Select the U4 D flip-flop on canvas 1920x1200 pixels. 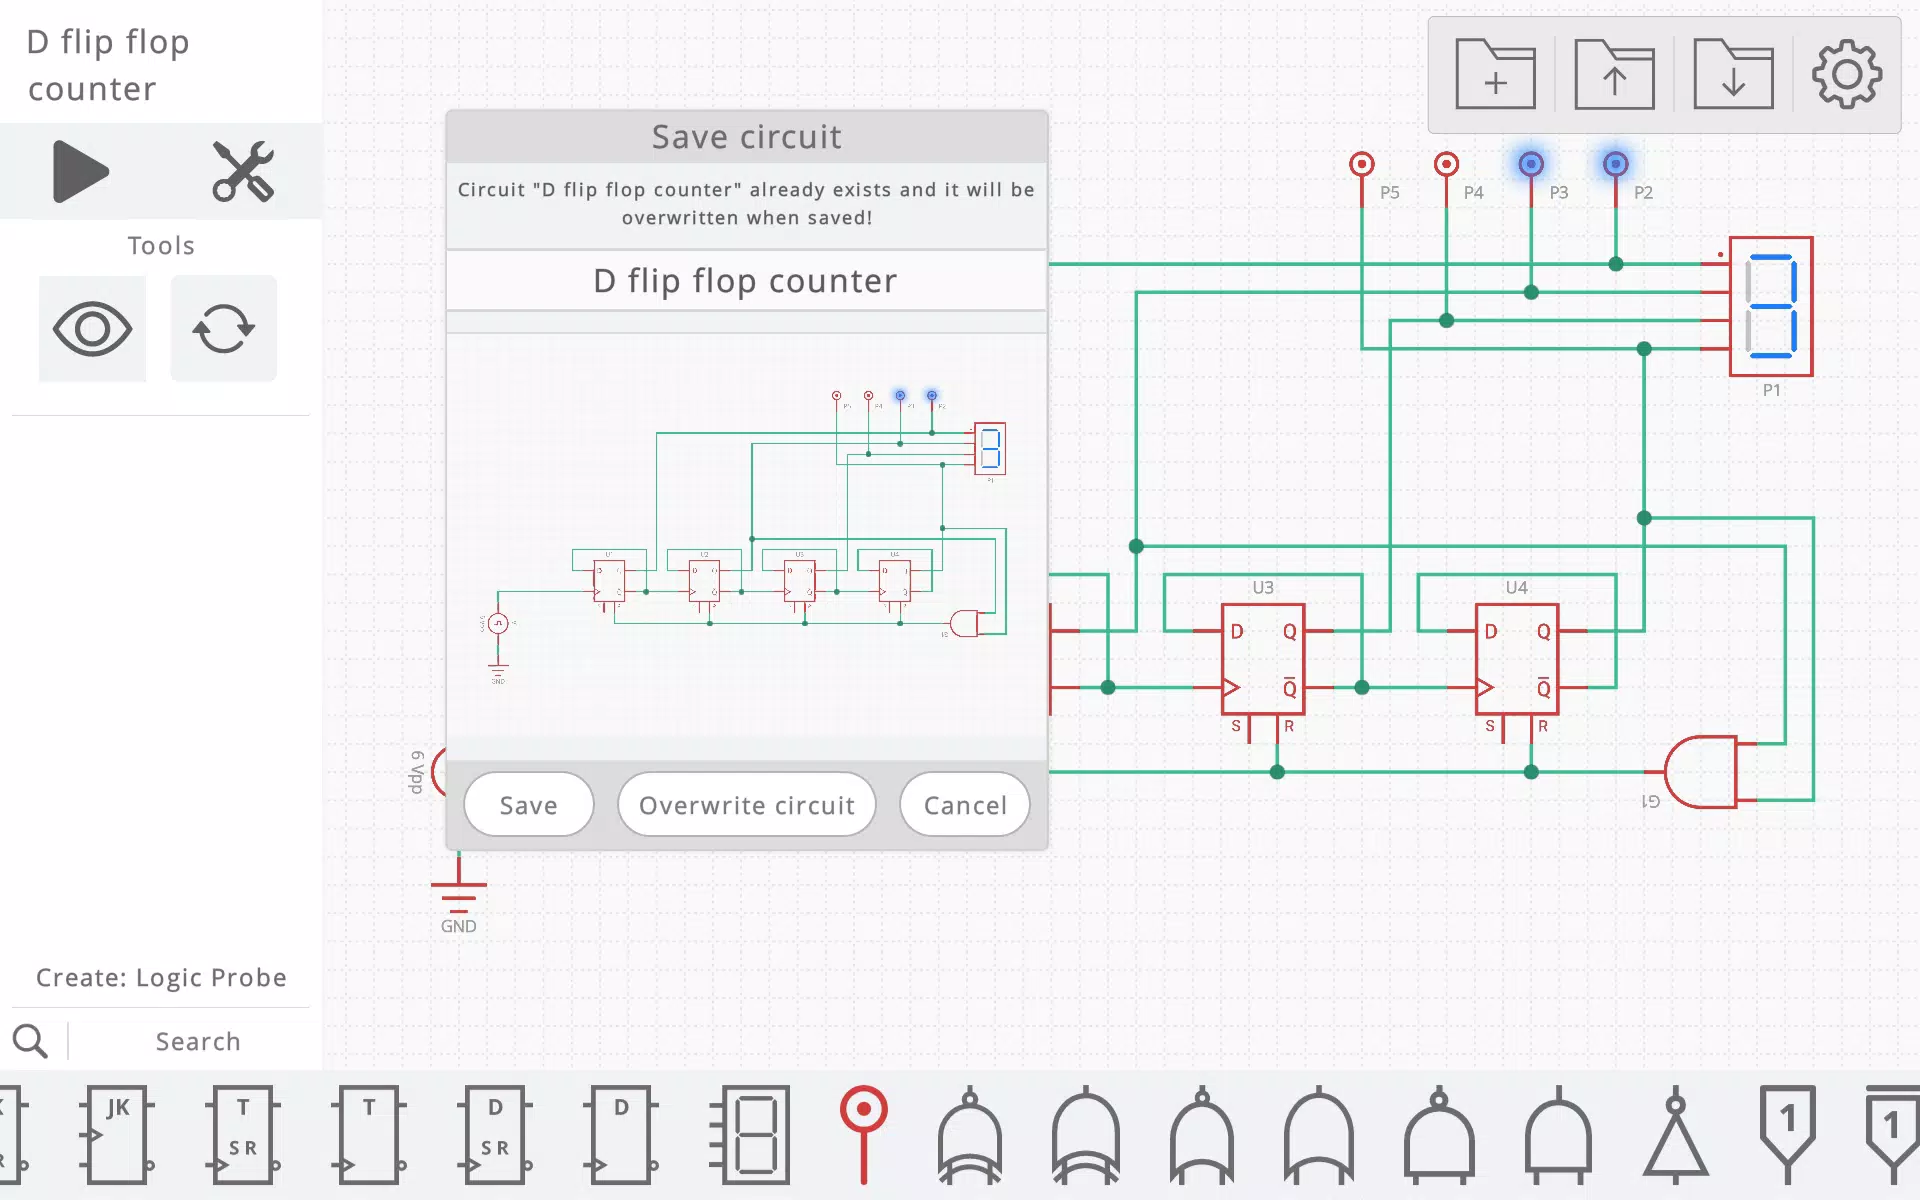click(1517, 659)
